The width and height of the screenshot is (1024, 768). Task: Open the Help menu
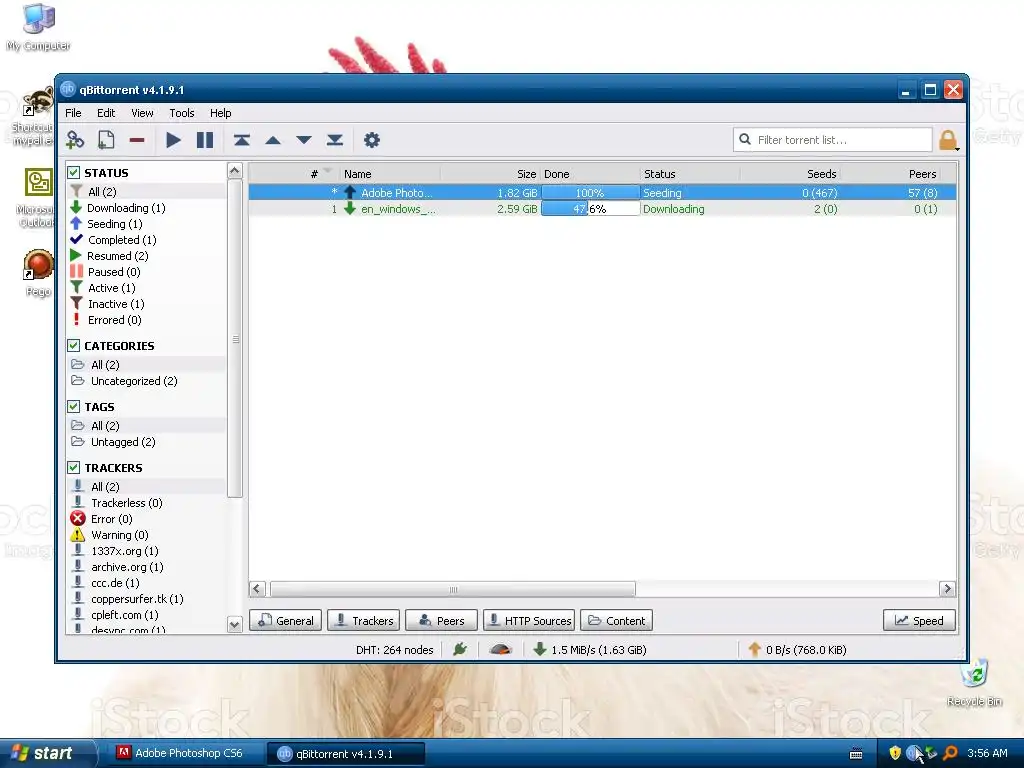tap(221, 113)
